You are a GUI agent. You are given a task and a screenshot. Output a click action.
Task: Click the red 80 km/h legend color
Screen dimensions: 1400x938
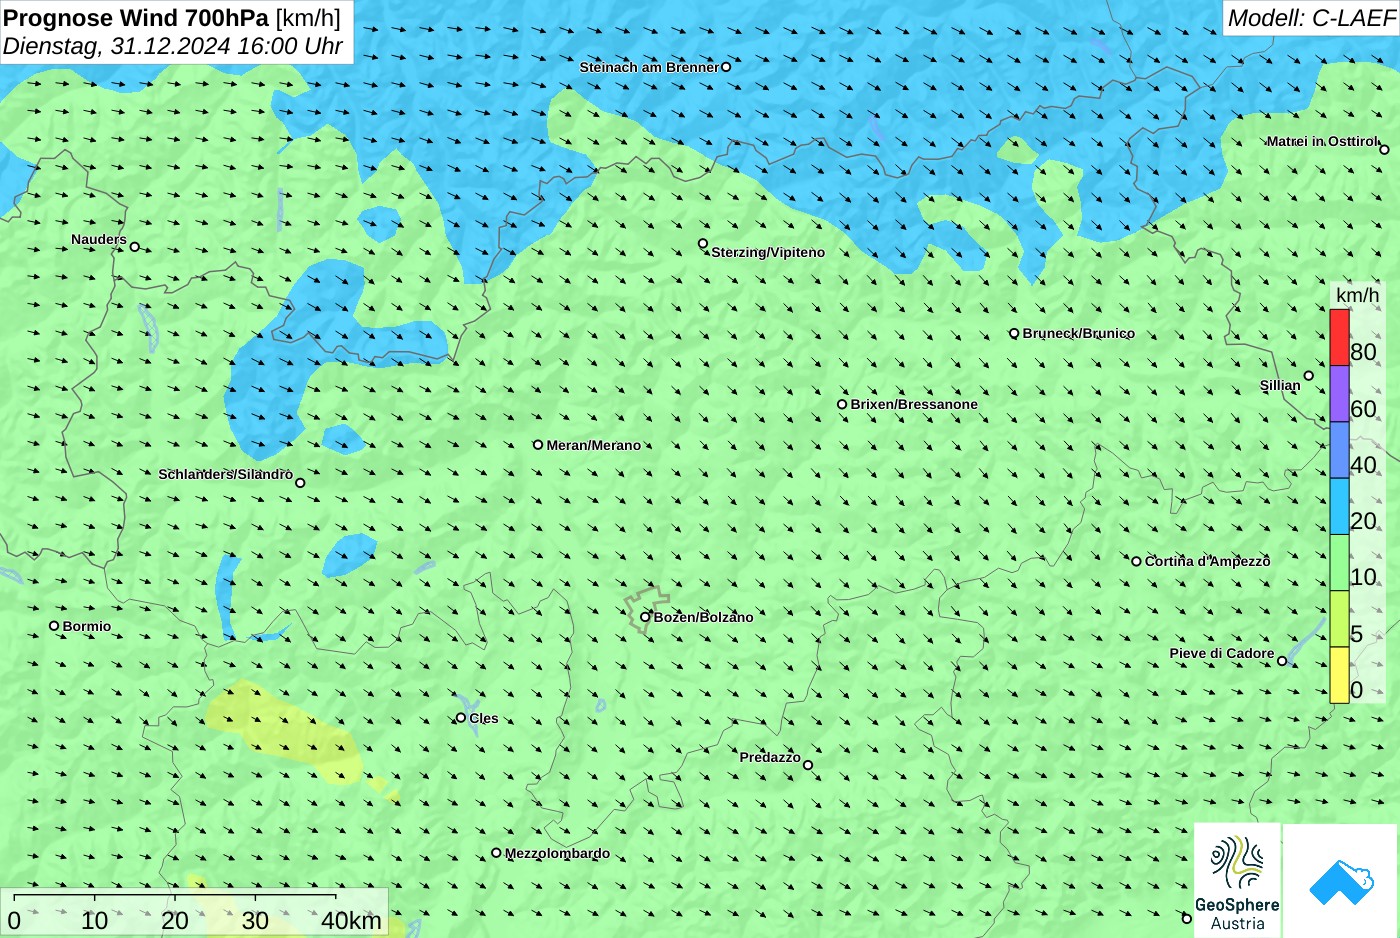(1339, 338)
